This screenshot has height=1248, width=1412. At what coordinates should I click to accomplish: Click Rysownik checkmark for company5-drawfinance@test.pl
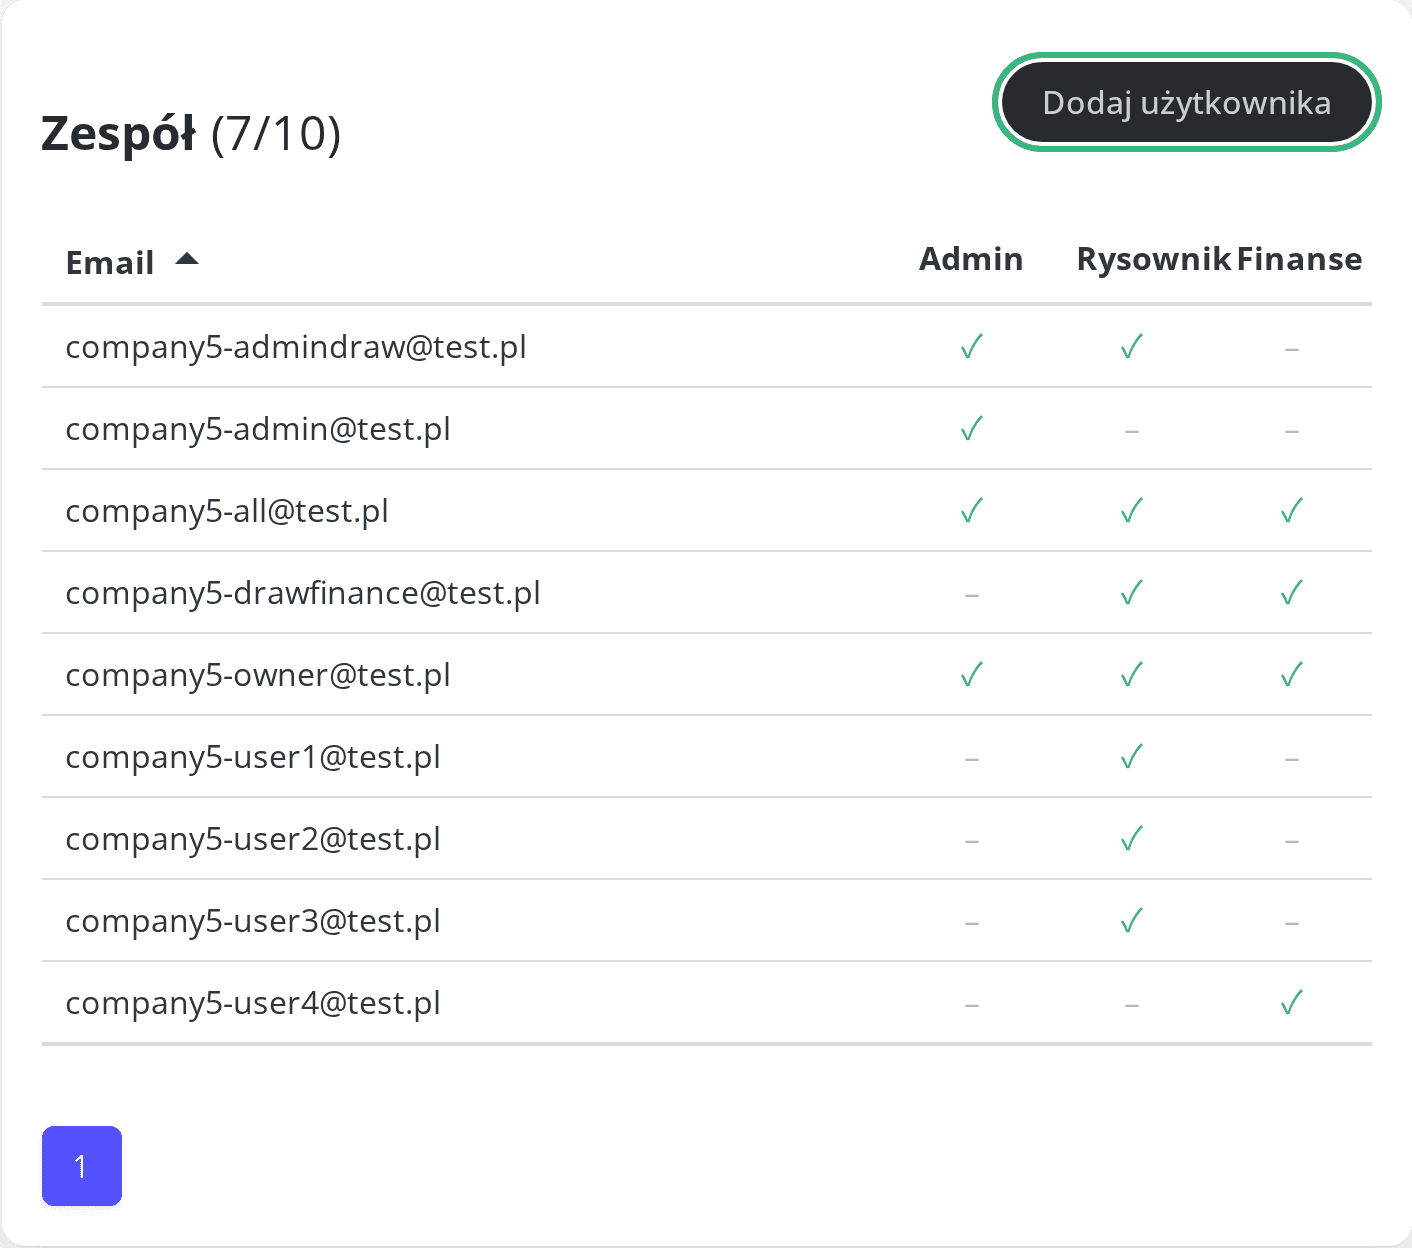(x=1132, y=593)
